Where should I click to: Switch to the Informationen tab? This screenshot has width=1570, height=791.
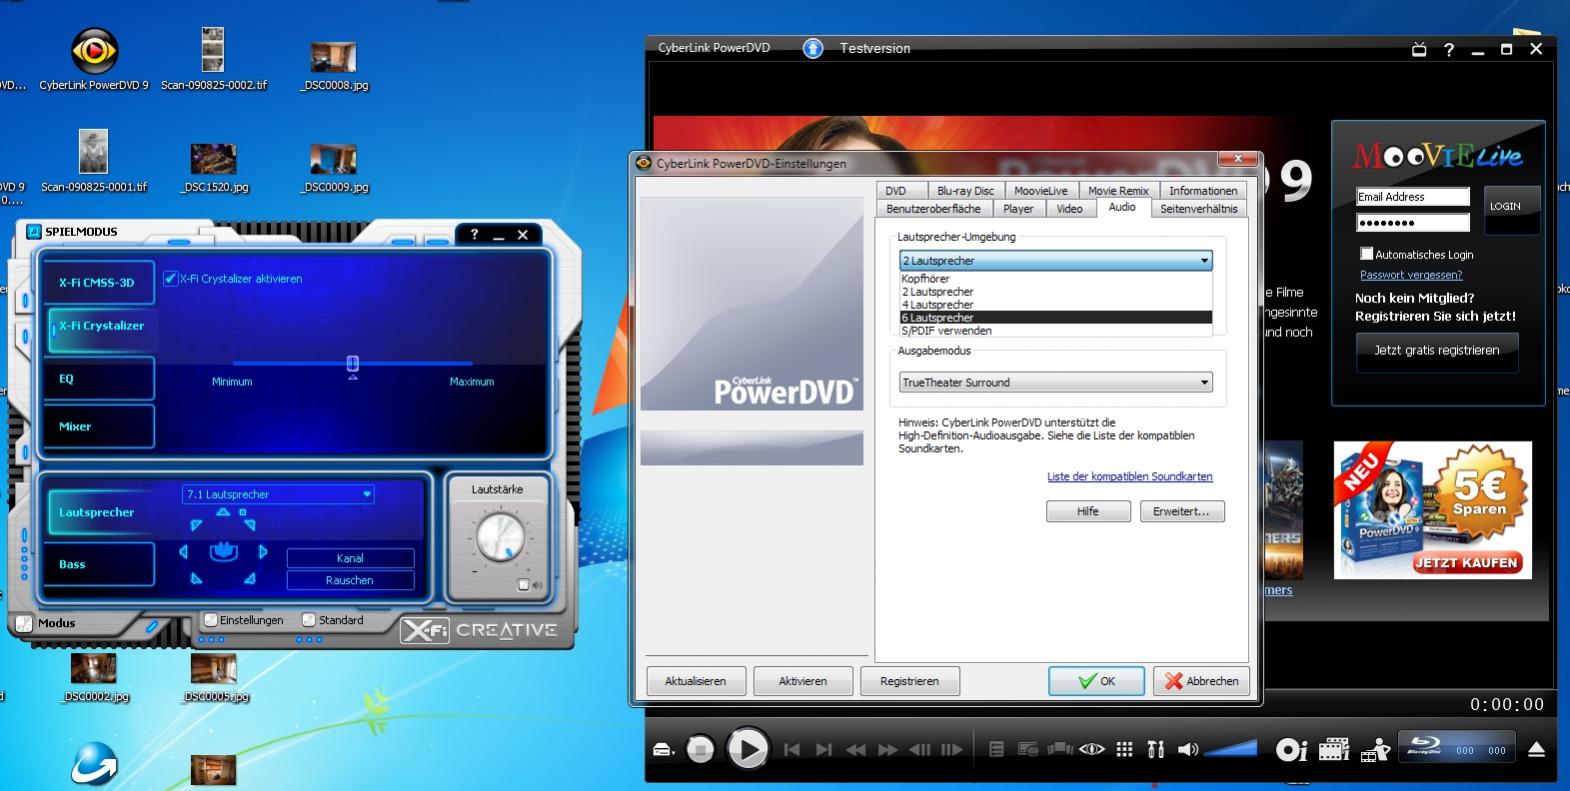click(1203, 190)
